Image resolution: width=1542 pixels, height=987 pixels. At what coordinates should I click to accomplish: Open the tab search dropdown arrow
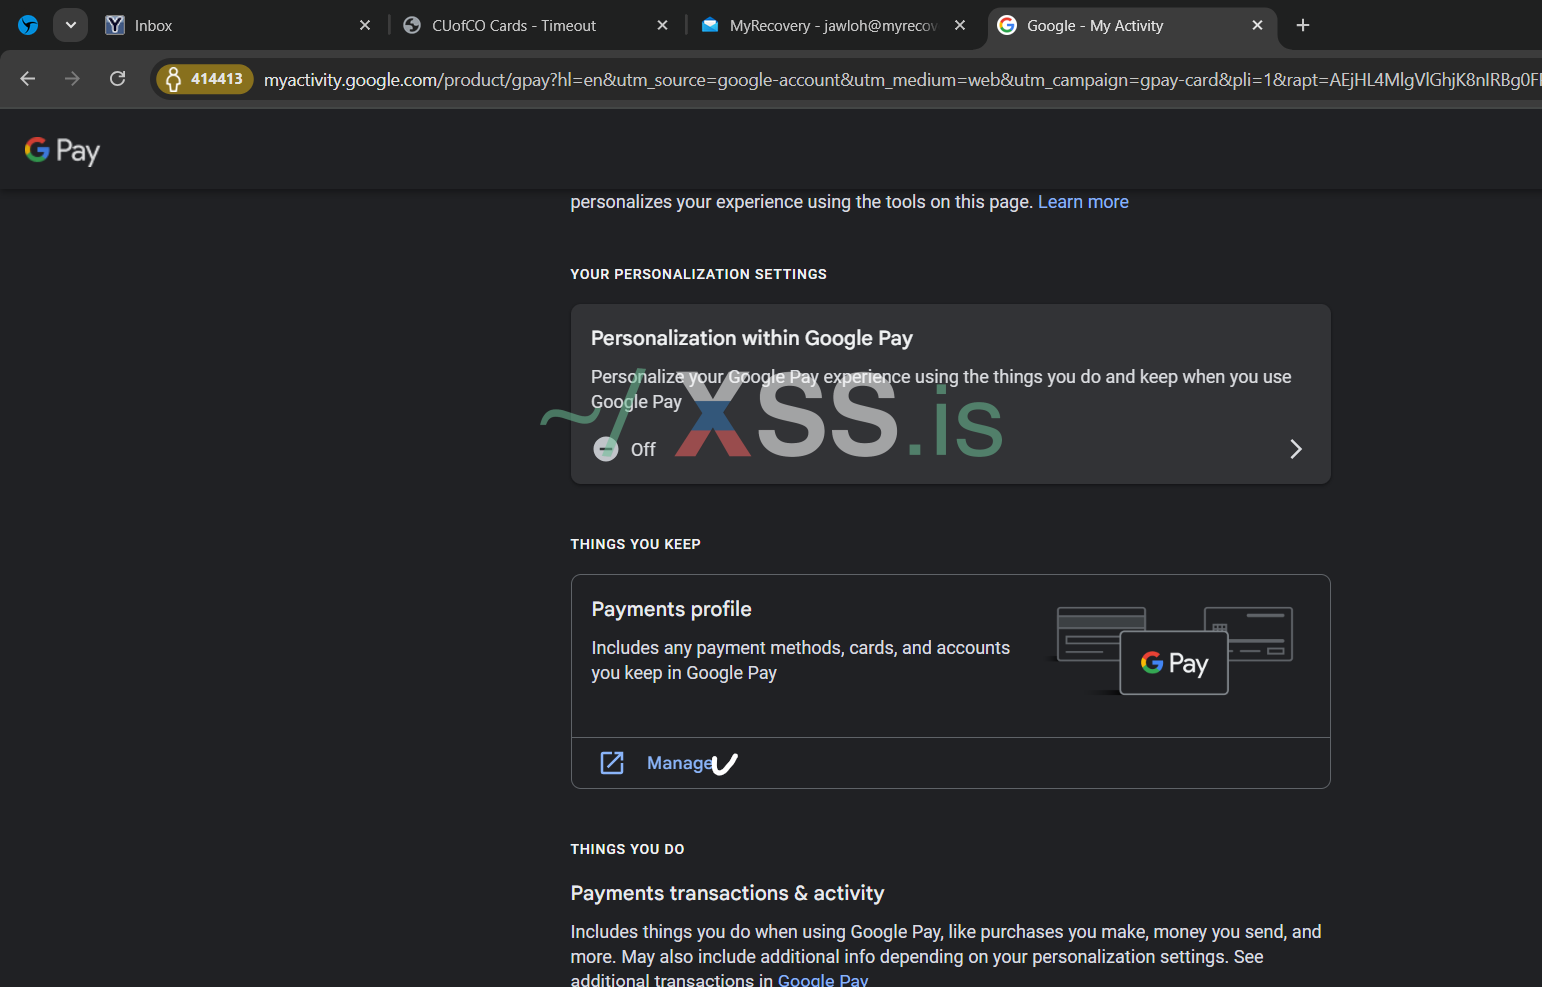[x=71, y=25]
